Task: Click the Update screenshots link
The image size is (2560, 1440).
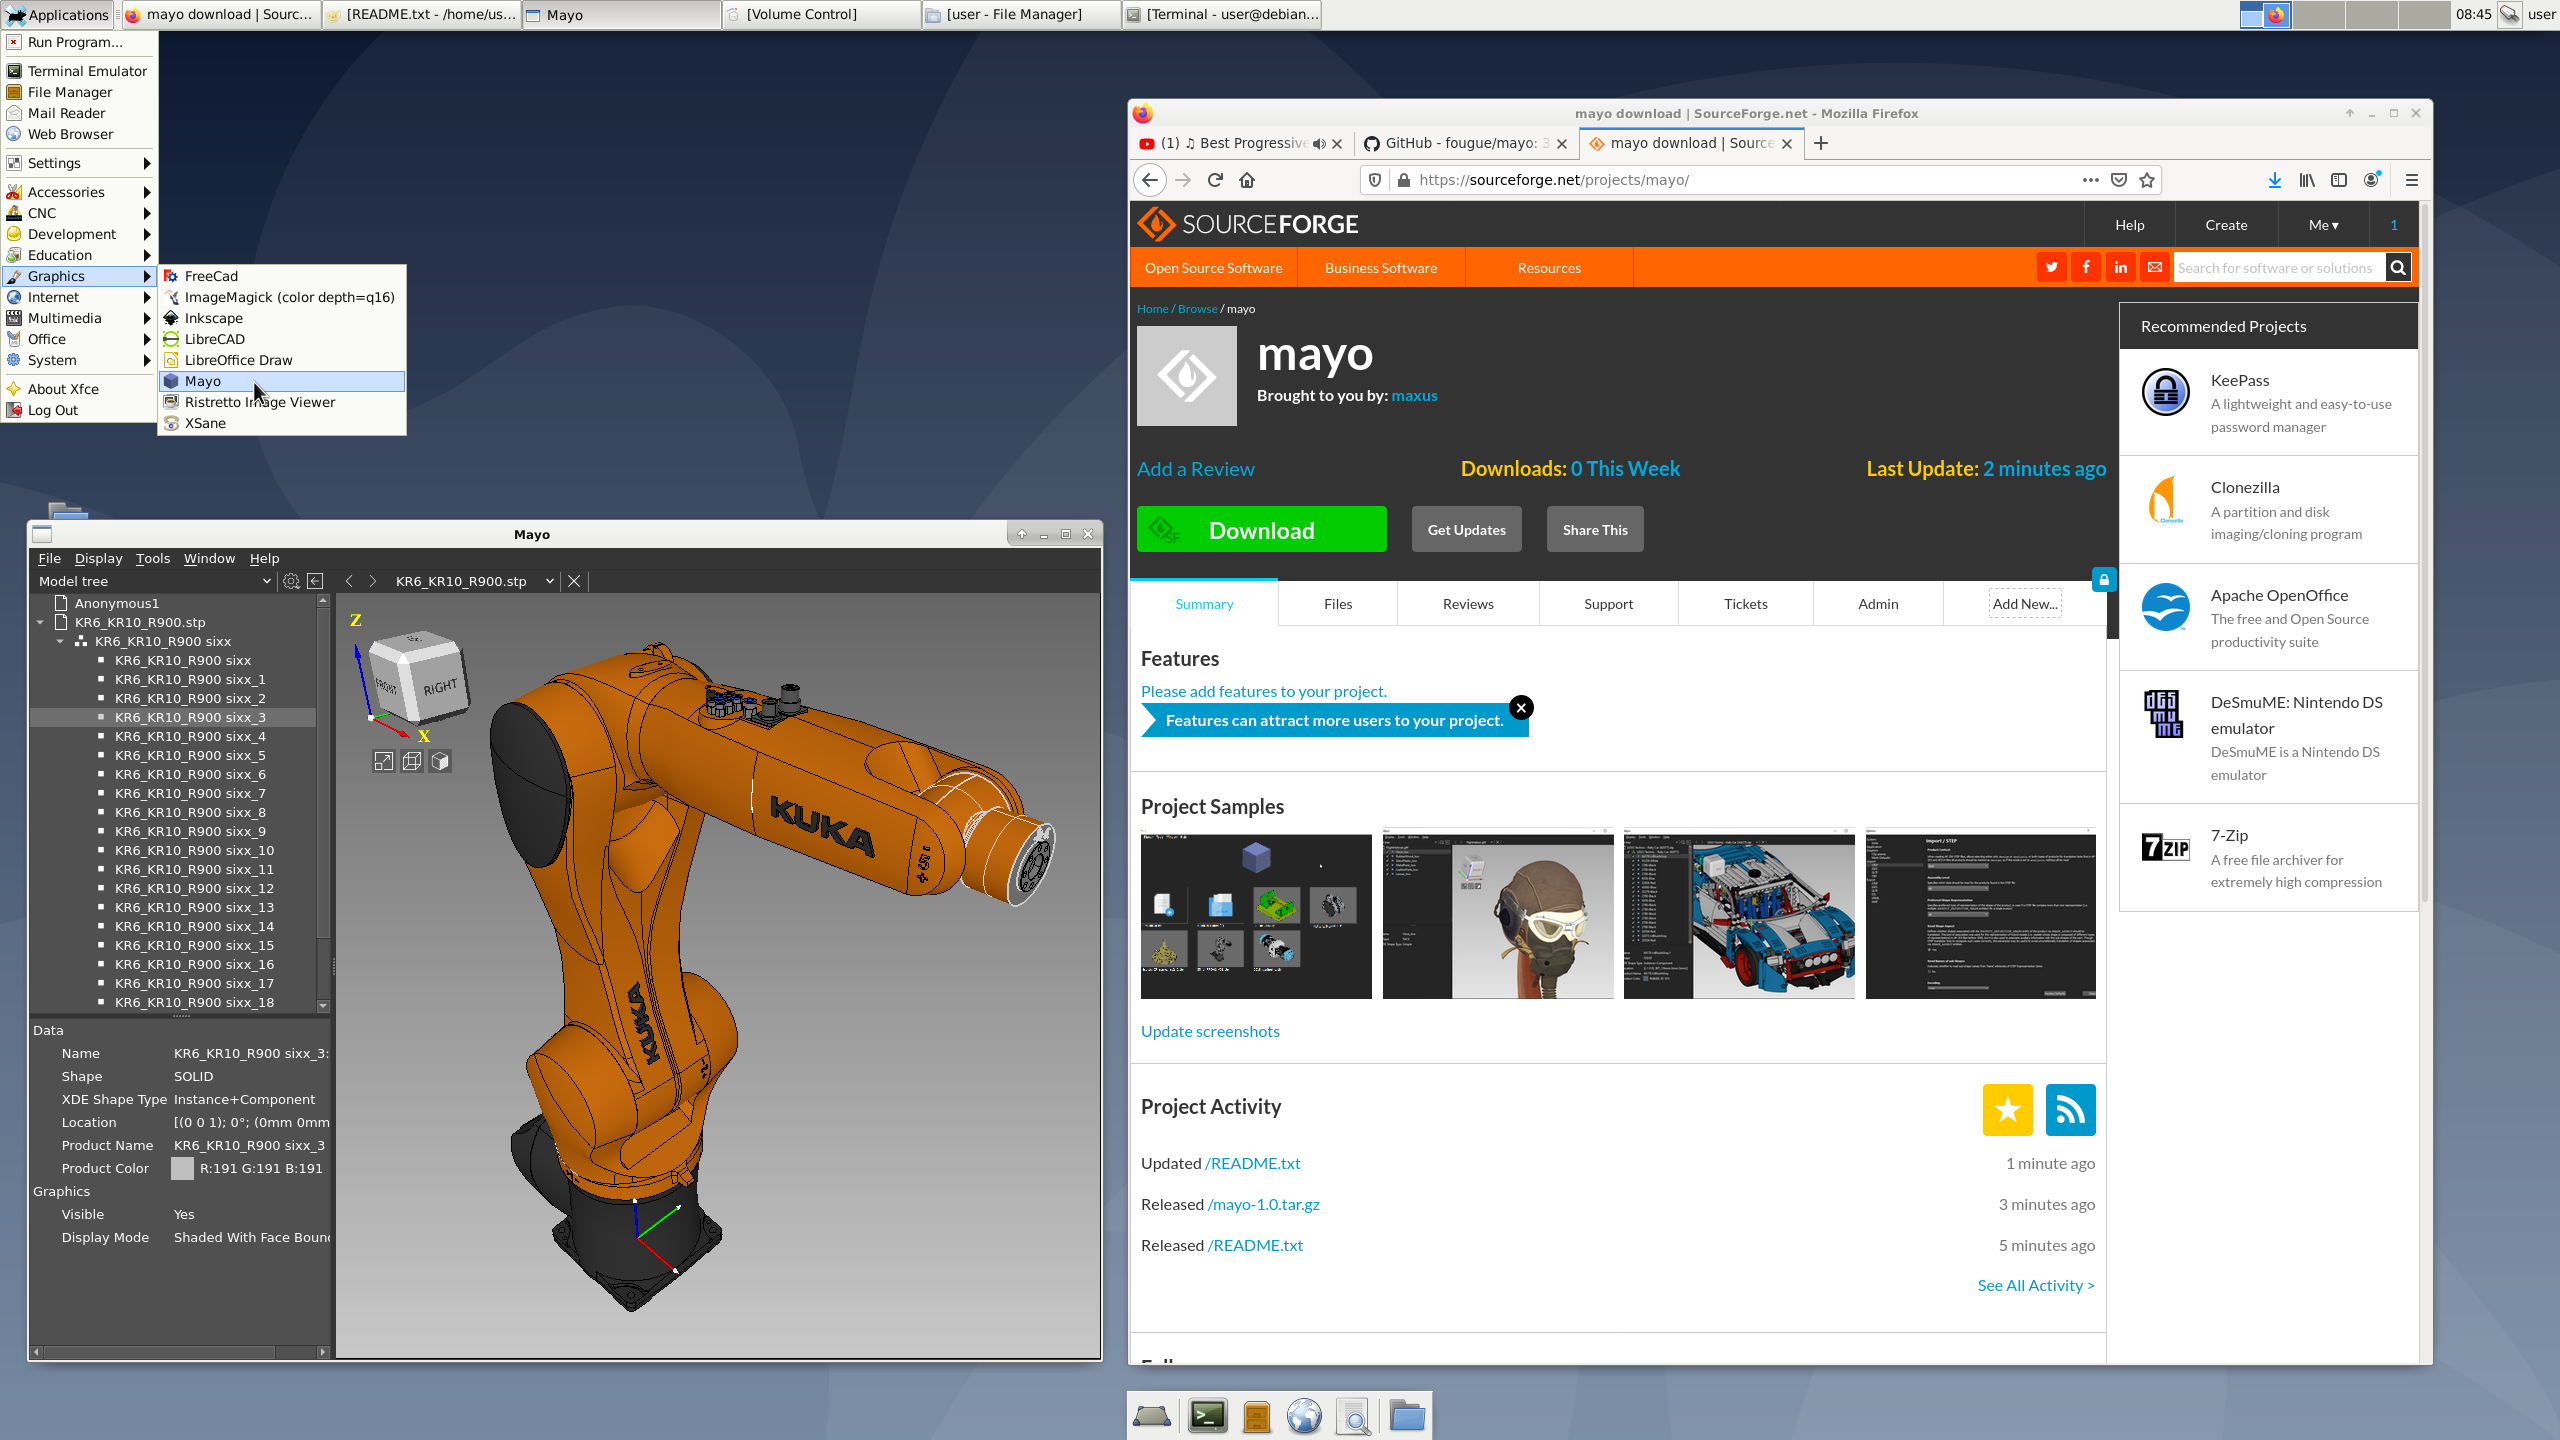Action: pyautogui.click(x=1209, y=1031)
